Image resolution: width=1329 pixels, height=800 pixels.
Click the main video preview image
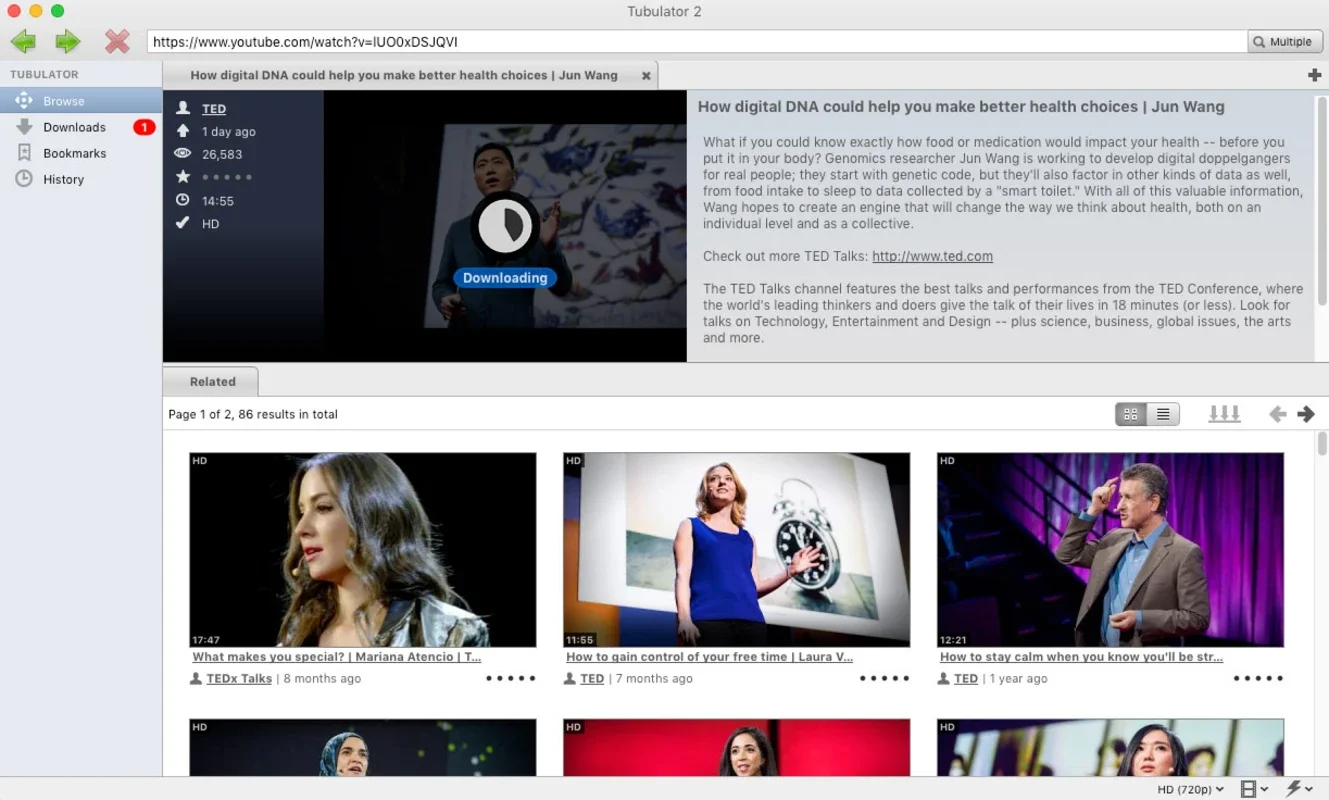505,226
